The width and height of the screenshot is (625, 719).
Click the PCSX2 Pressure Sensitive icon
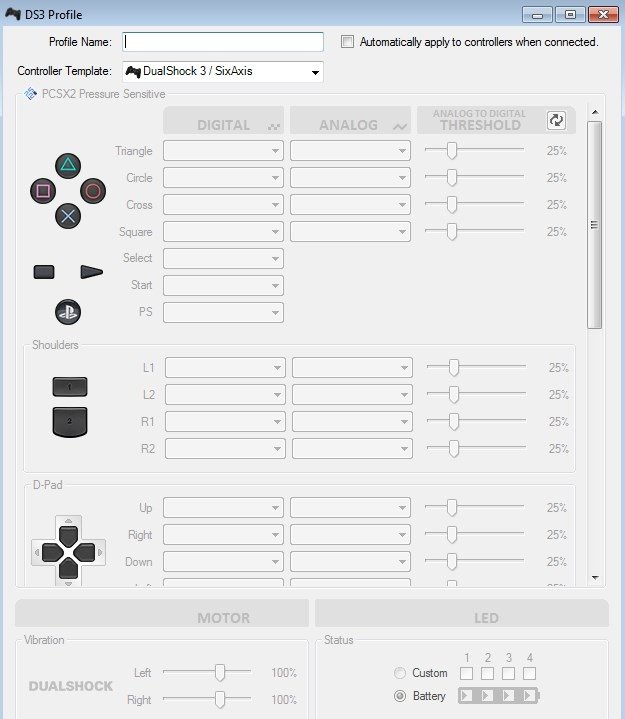tap(31, 94)
